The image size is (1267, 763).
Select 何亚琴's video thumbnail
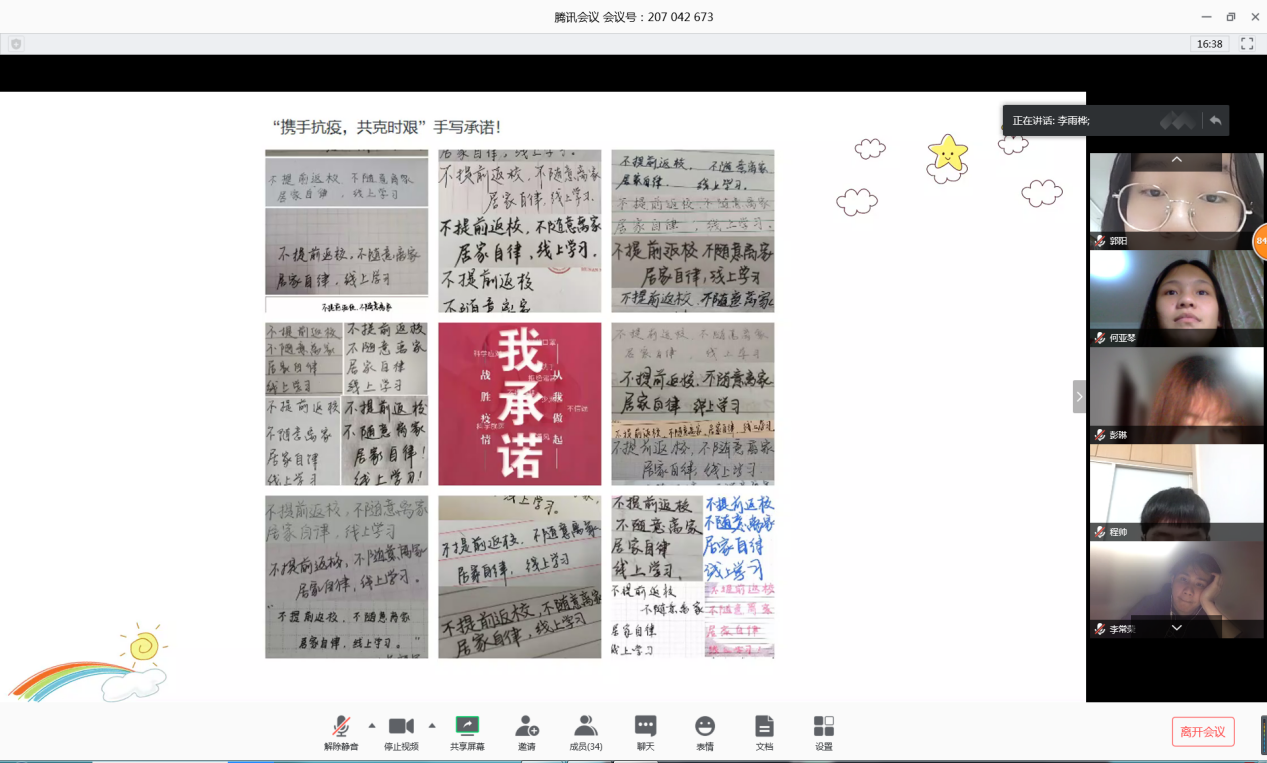1176,296
